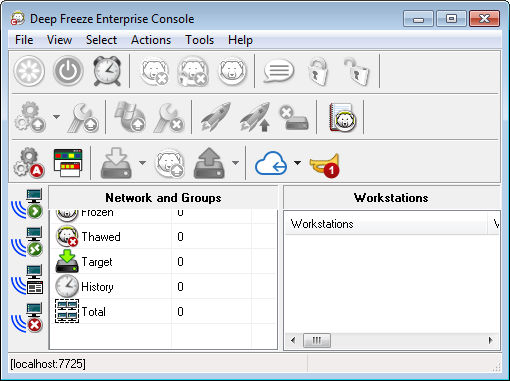The image size is (510, 381).
Task: Click the right scroll arrow in Workstations pane
Action: 490,340
